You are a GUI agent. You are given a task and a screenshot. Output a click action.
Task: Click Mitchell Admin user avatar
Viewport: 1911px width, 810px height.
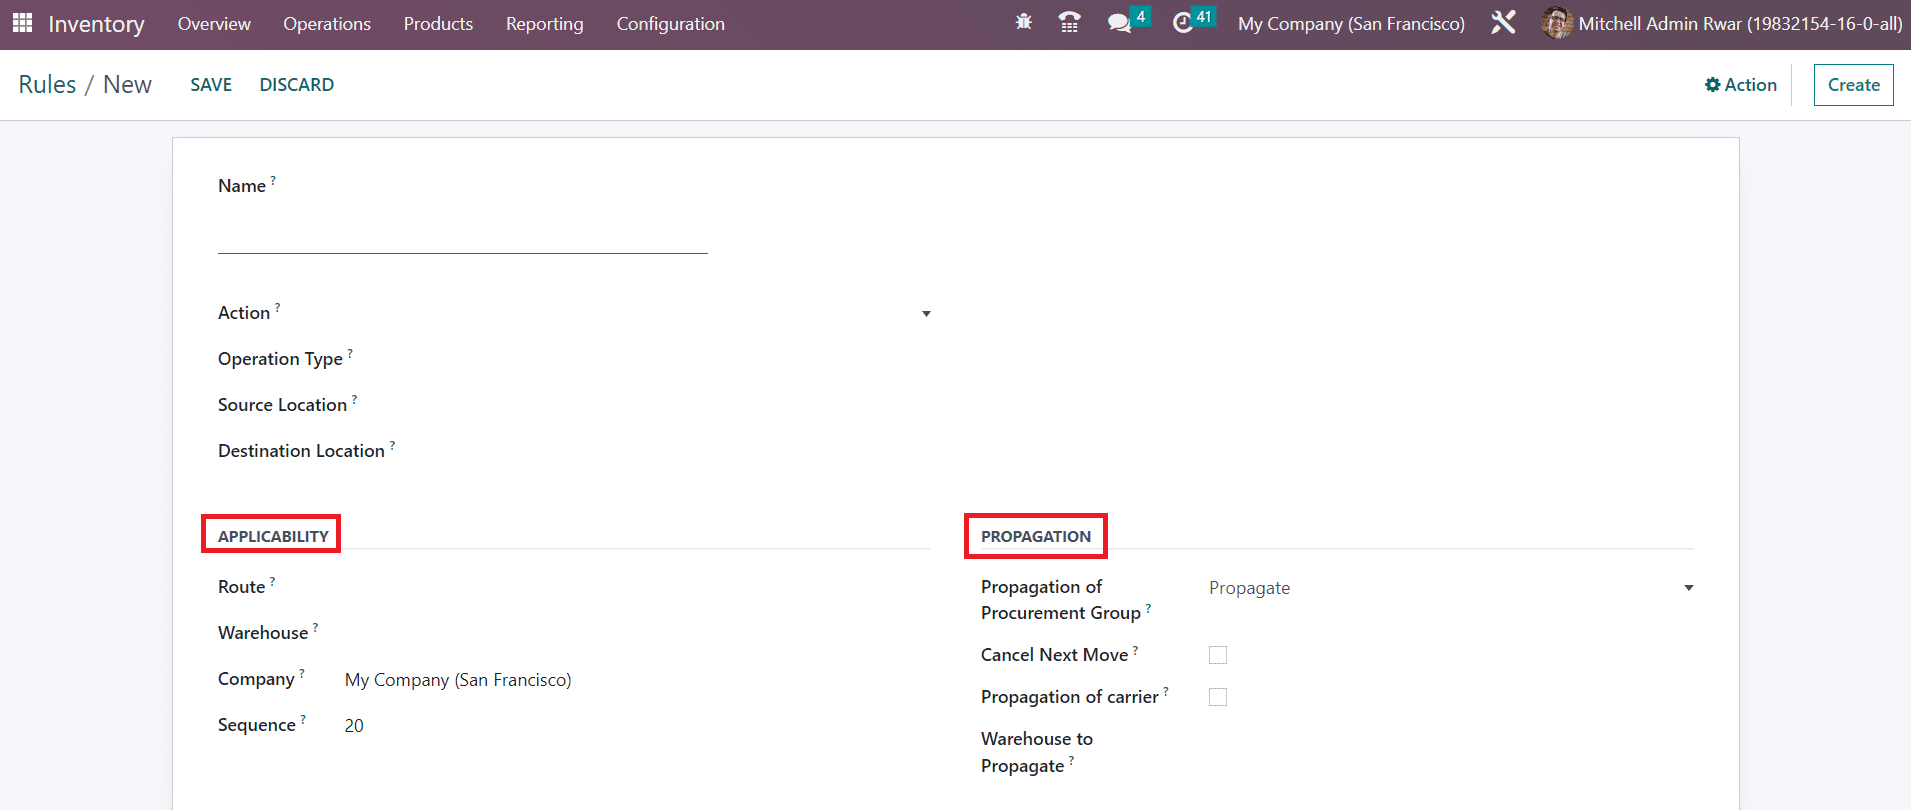(x=1556, y=23)
